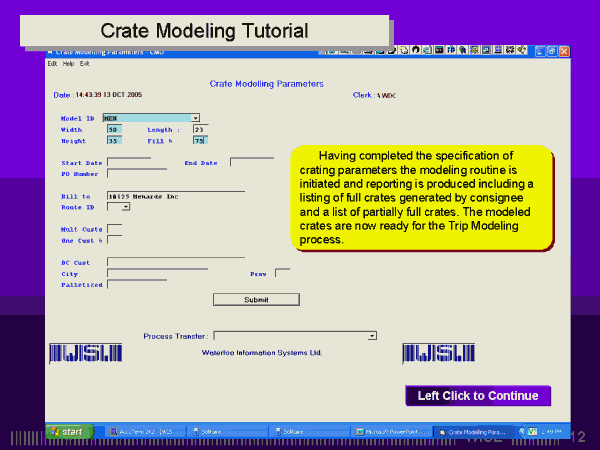Select the Mult Custs box

[114, 229]
